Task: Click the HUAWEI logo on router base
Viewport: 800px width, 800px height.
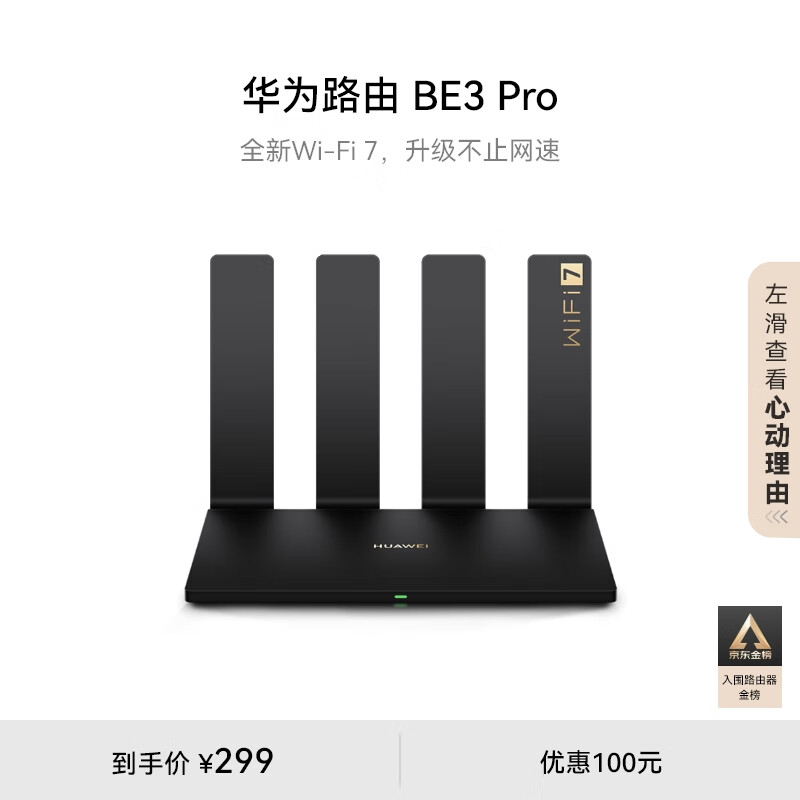Action: (401, 546)
